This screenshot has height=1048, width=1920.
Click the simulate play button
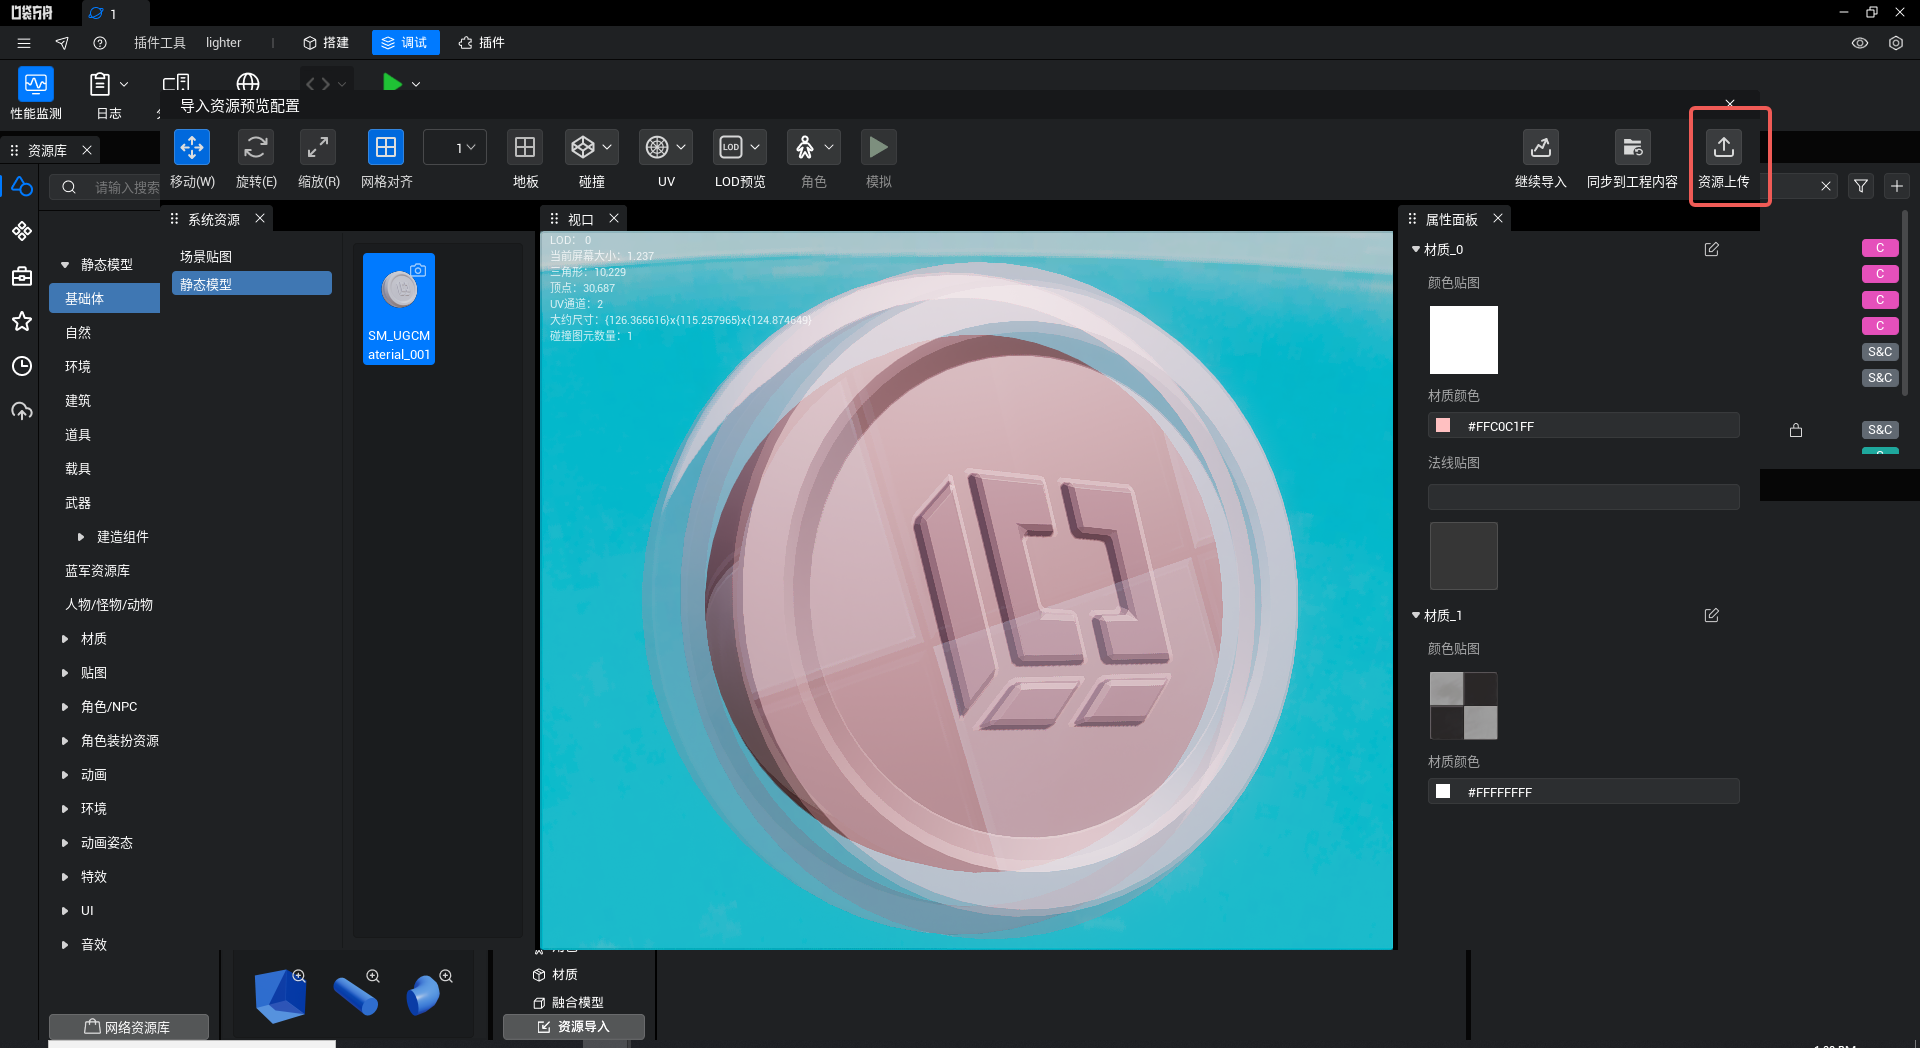click(878, 148)
